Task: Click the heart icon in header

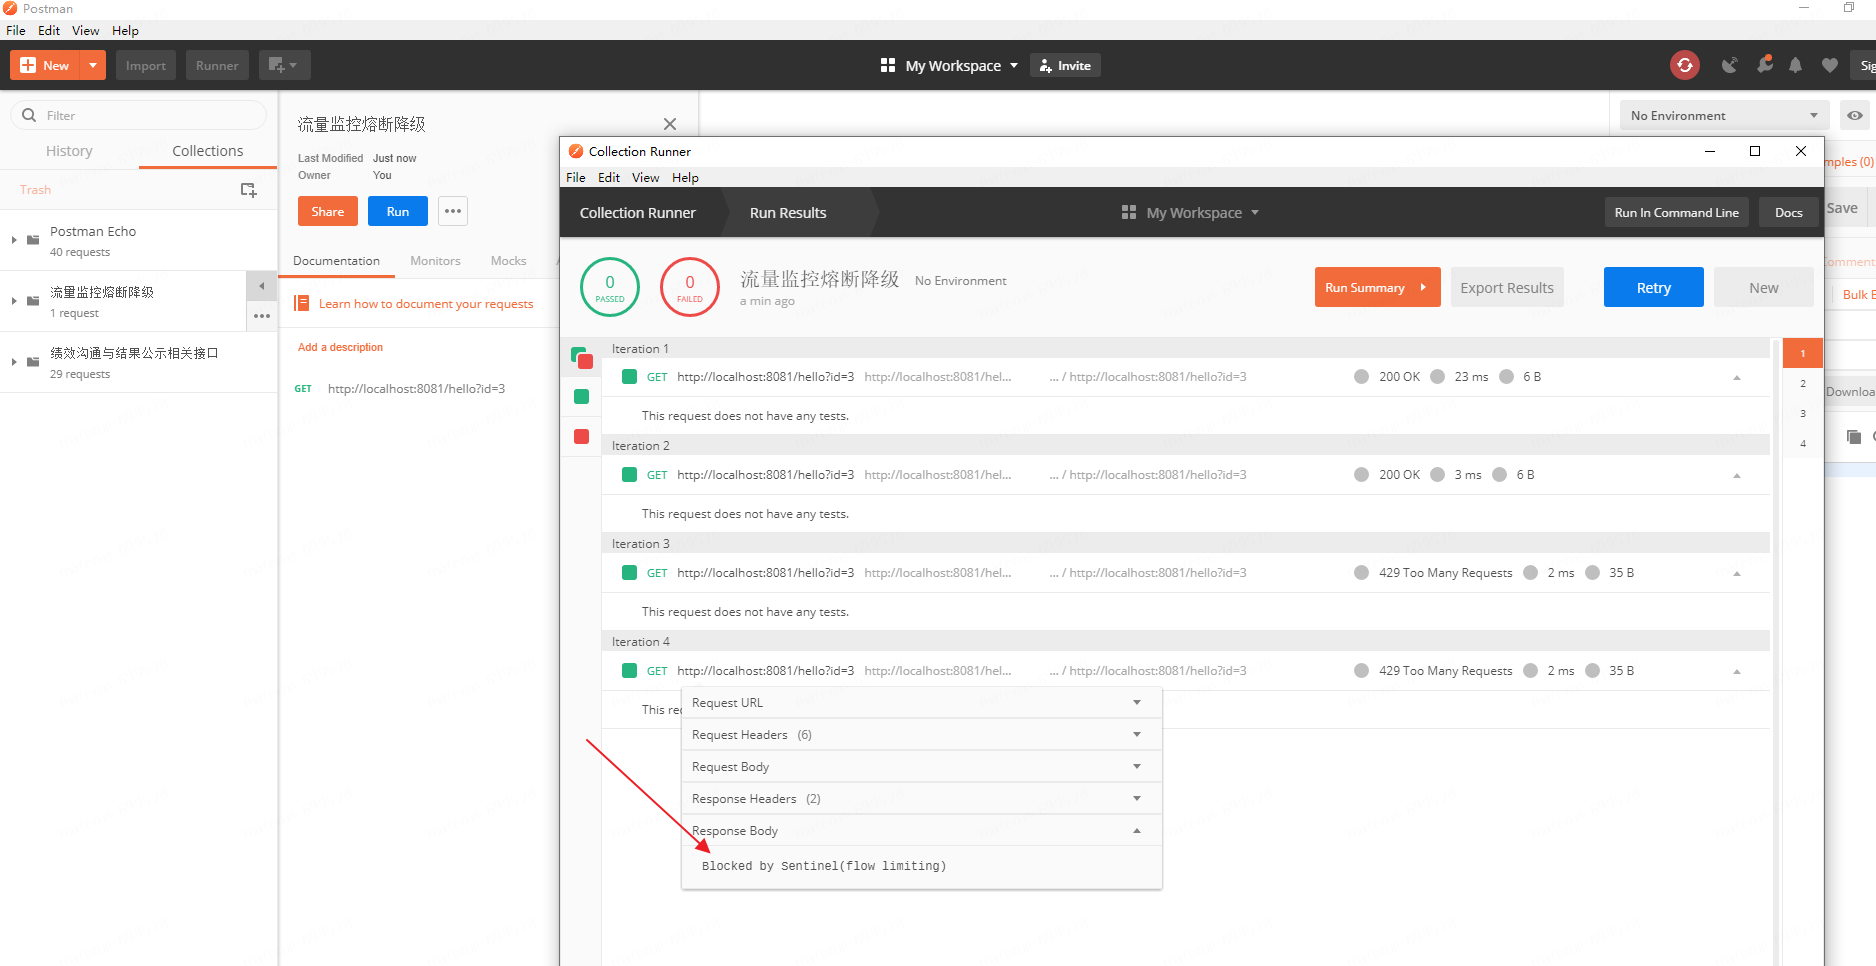Action: pyautogui.click(x=1830, y=65)
